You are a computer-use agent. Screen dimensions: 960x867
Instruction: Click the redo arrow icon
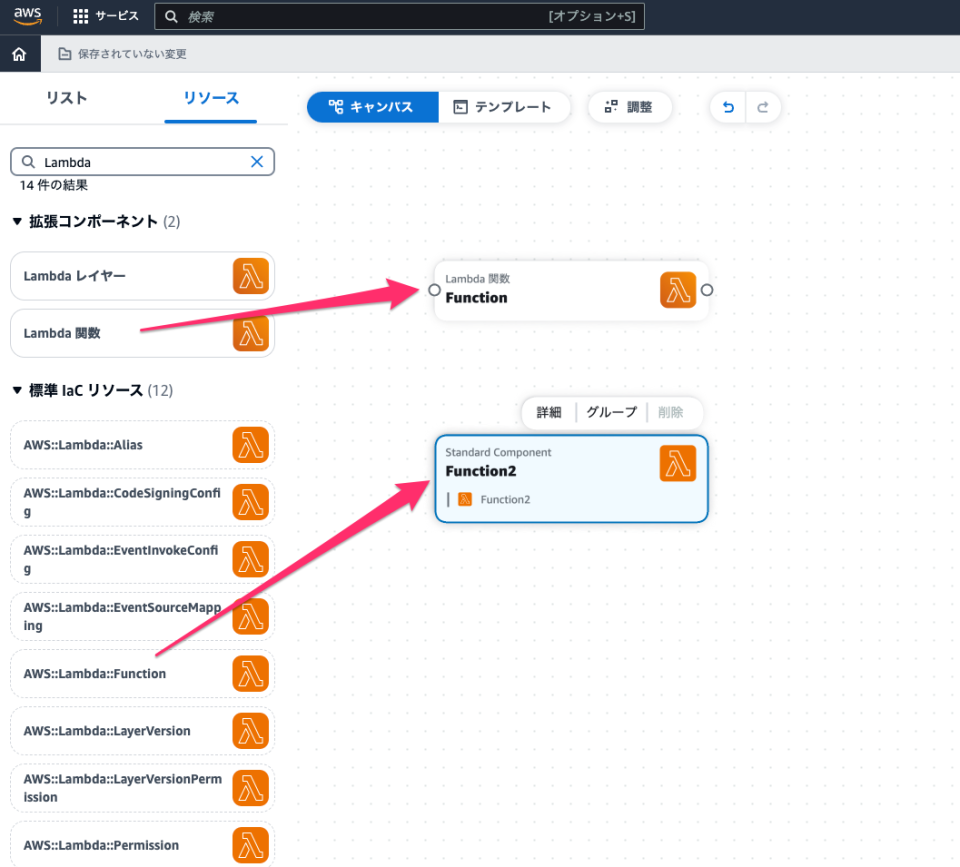(762, 107)
